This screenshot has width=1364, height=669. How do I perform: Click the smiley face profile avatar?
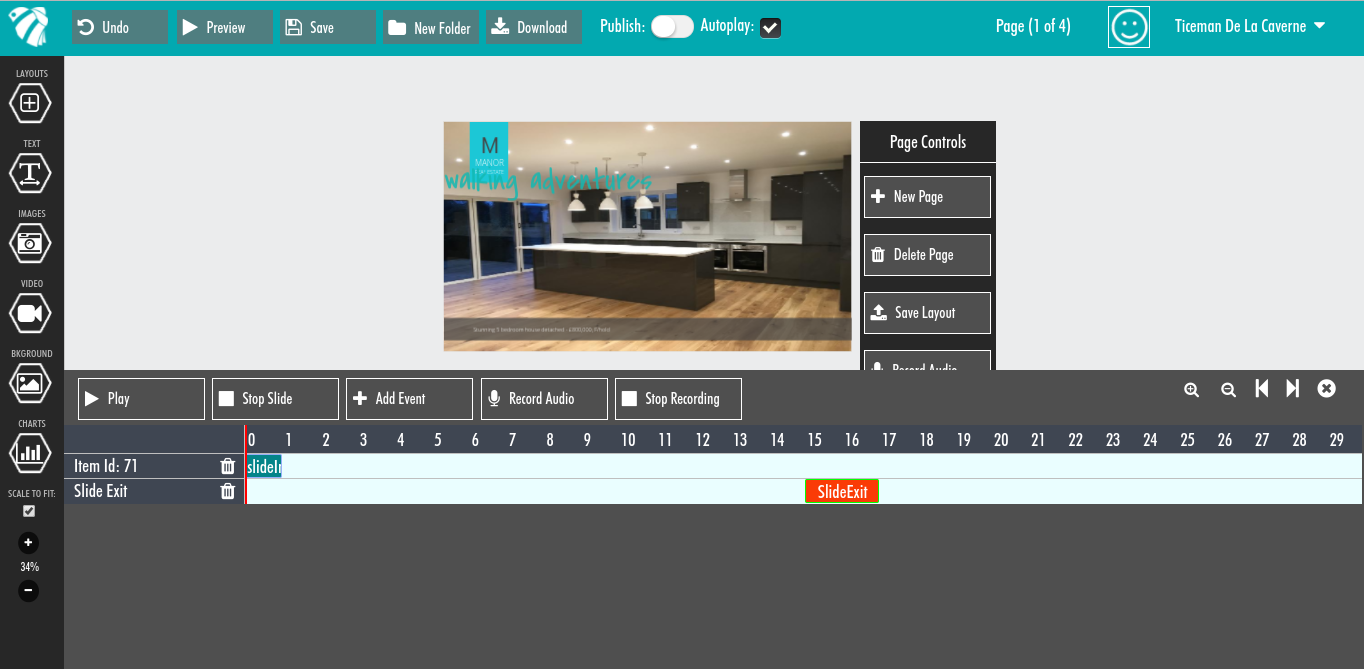tap(1129, 27)
